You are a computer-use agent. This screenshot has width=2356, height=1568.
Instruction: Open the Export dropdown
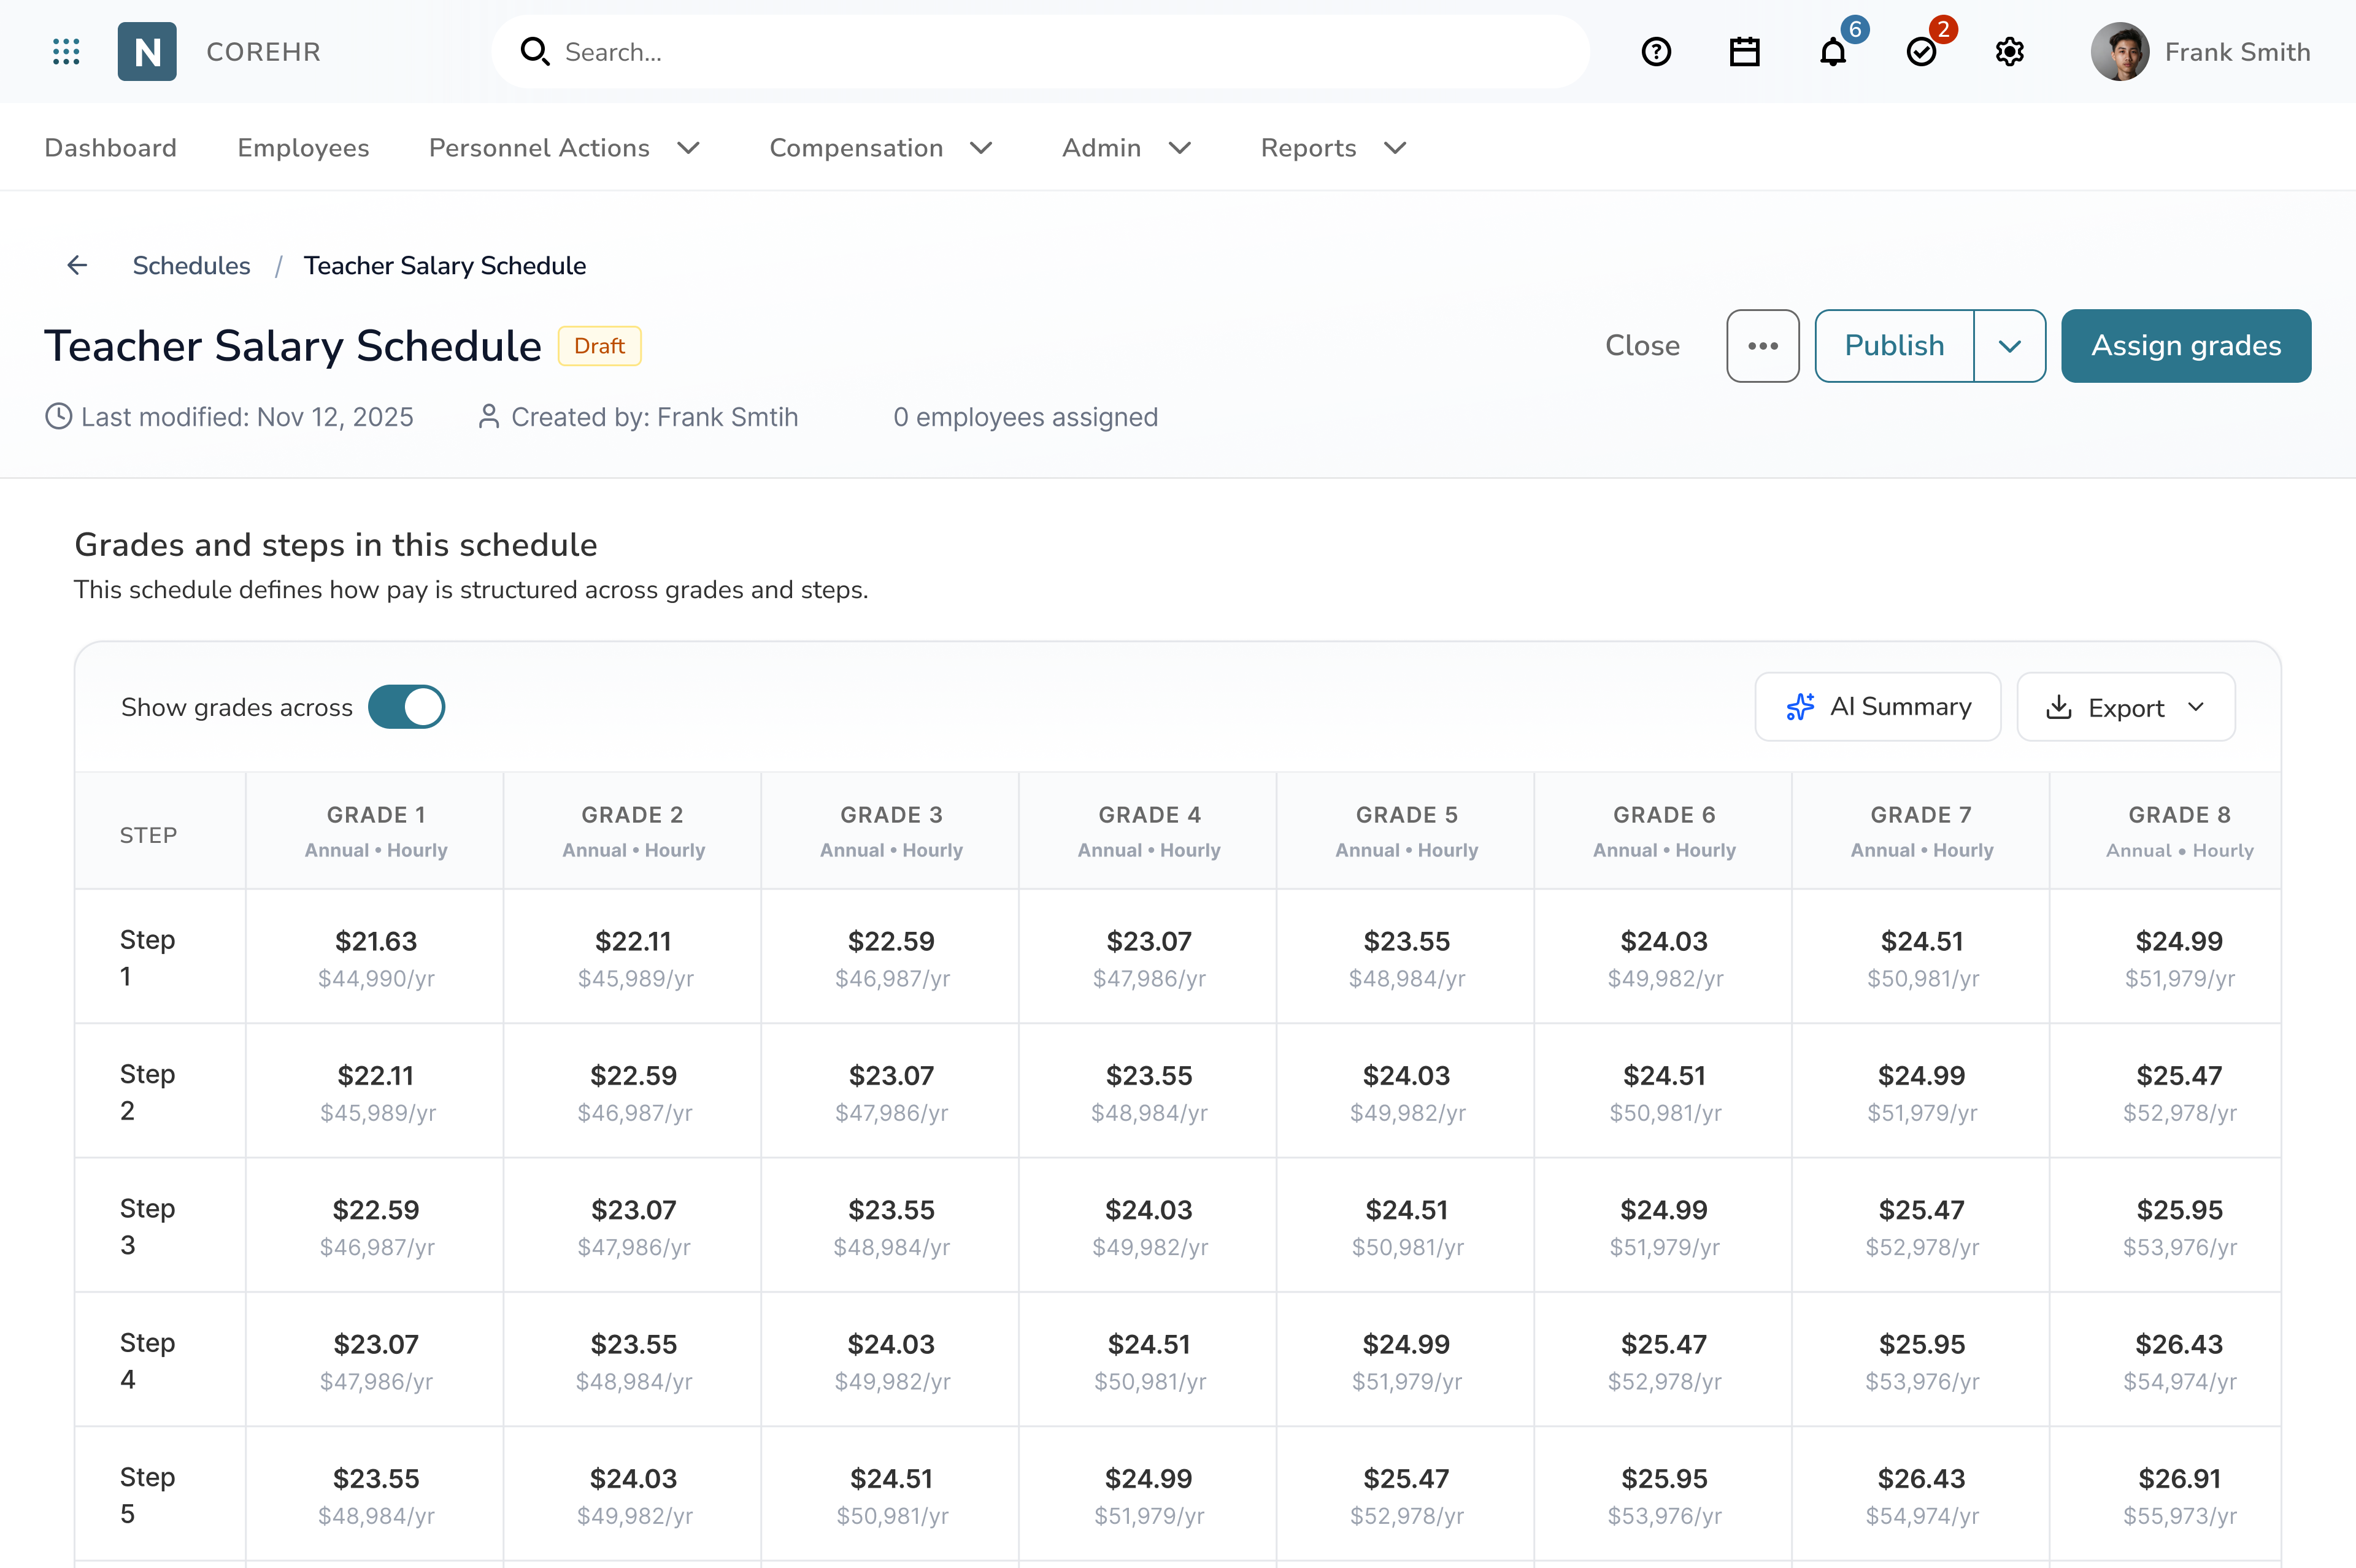click(x=2125, y=707)
